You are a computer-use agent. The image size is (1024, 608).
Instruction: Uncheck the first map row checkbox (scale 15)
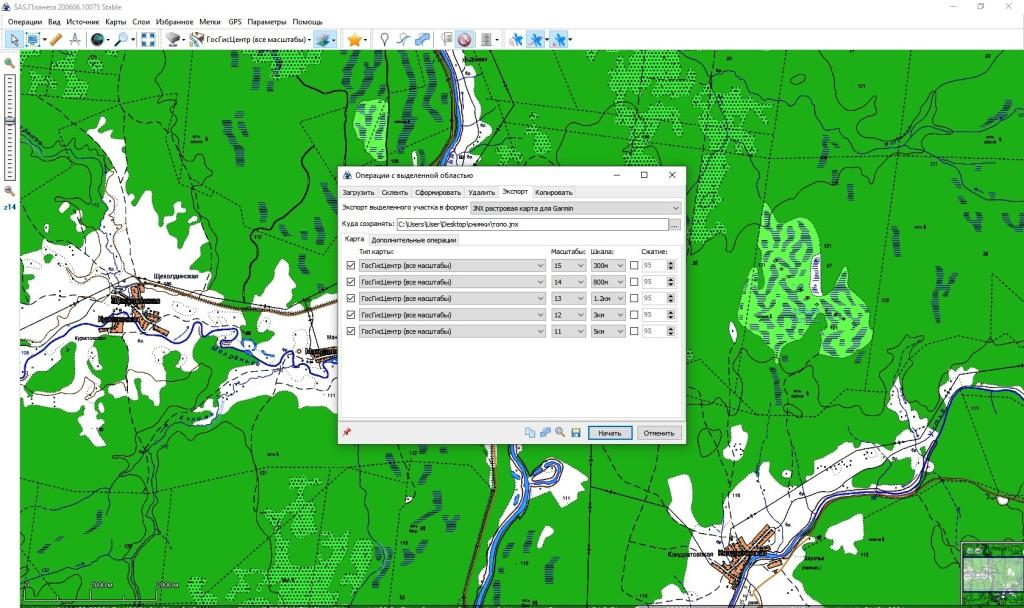coord(350,265)
